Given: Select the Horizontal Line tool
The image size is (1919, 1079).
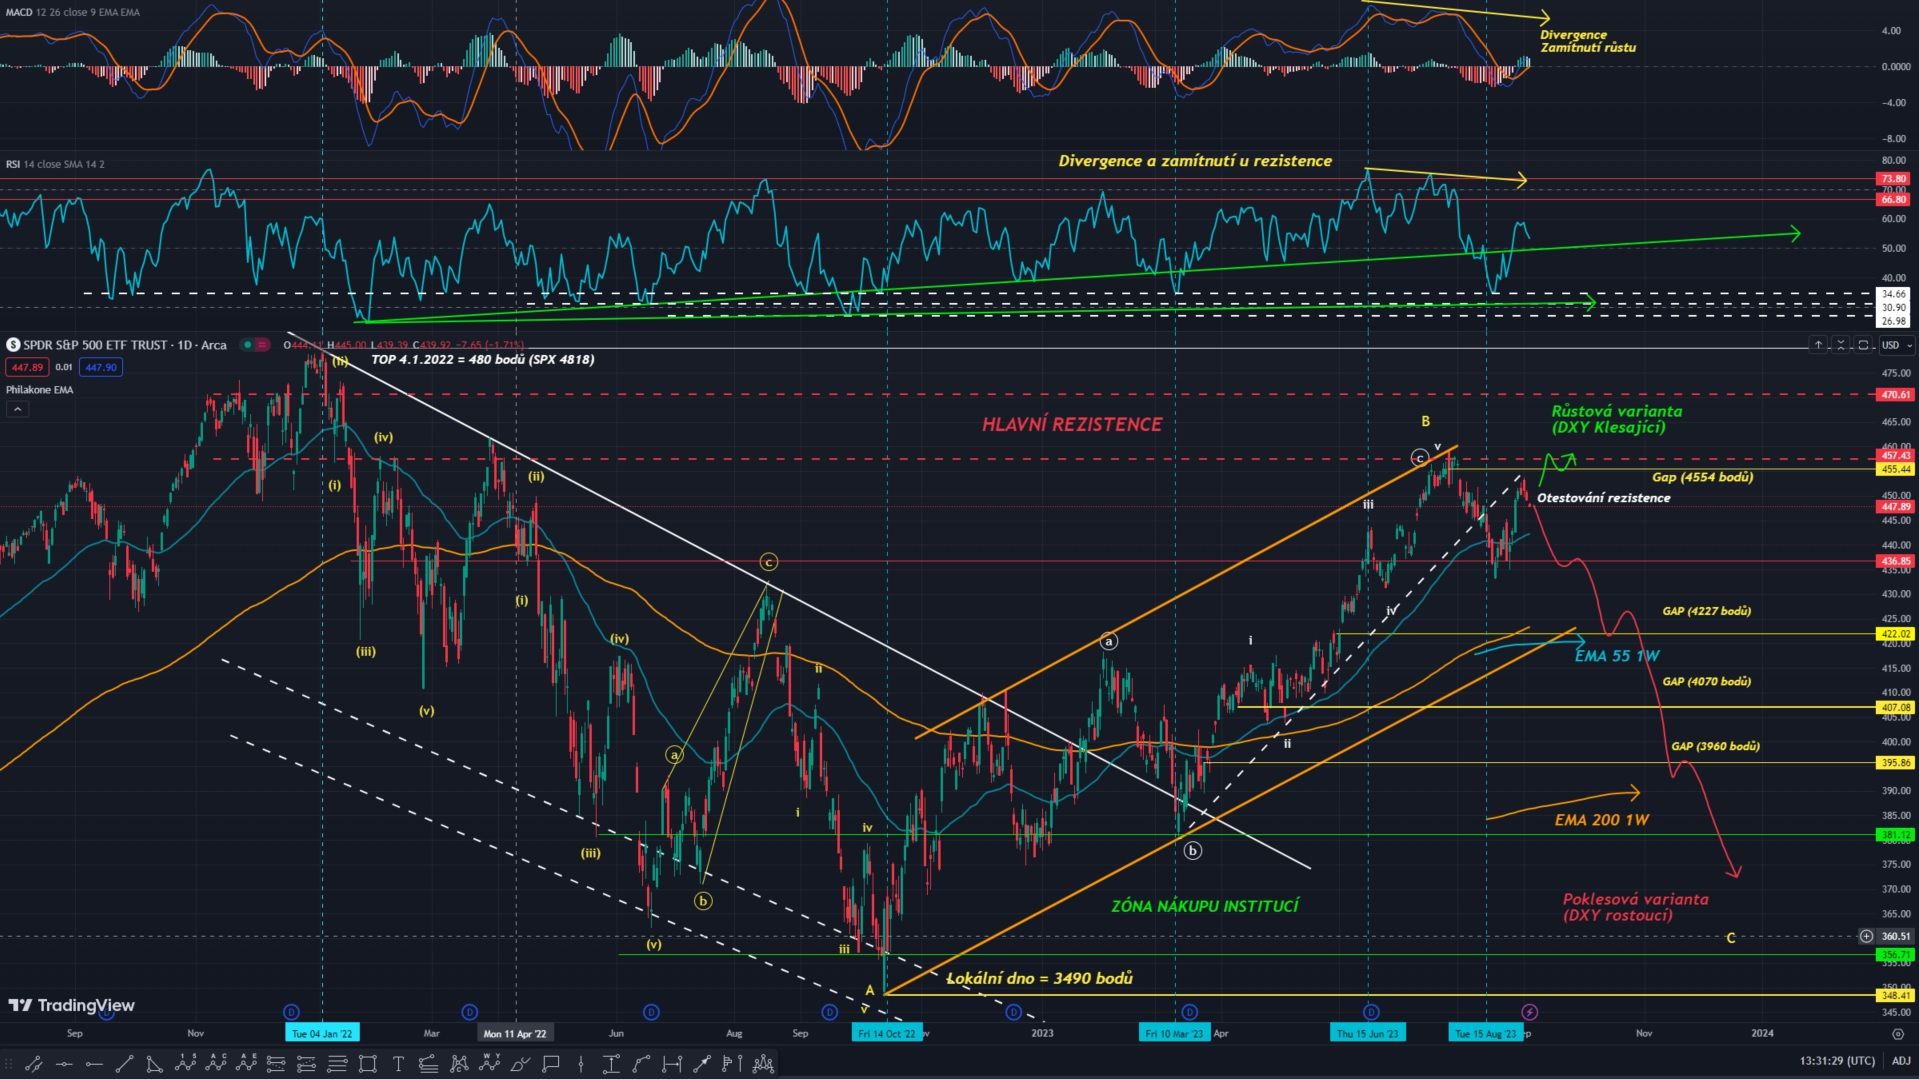Looking at the screenshot, I should click(x=65, y=1065).
